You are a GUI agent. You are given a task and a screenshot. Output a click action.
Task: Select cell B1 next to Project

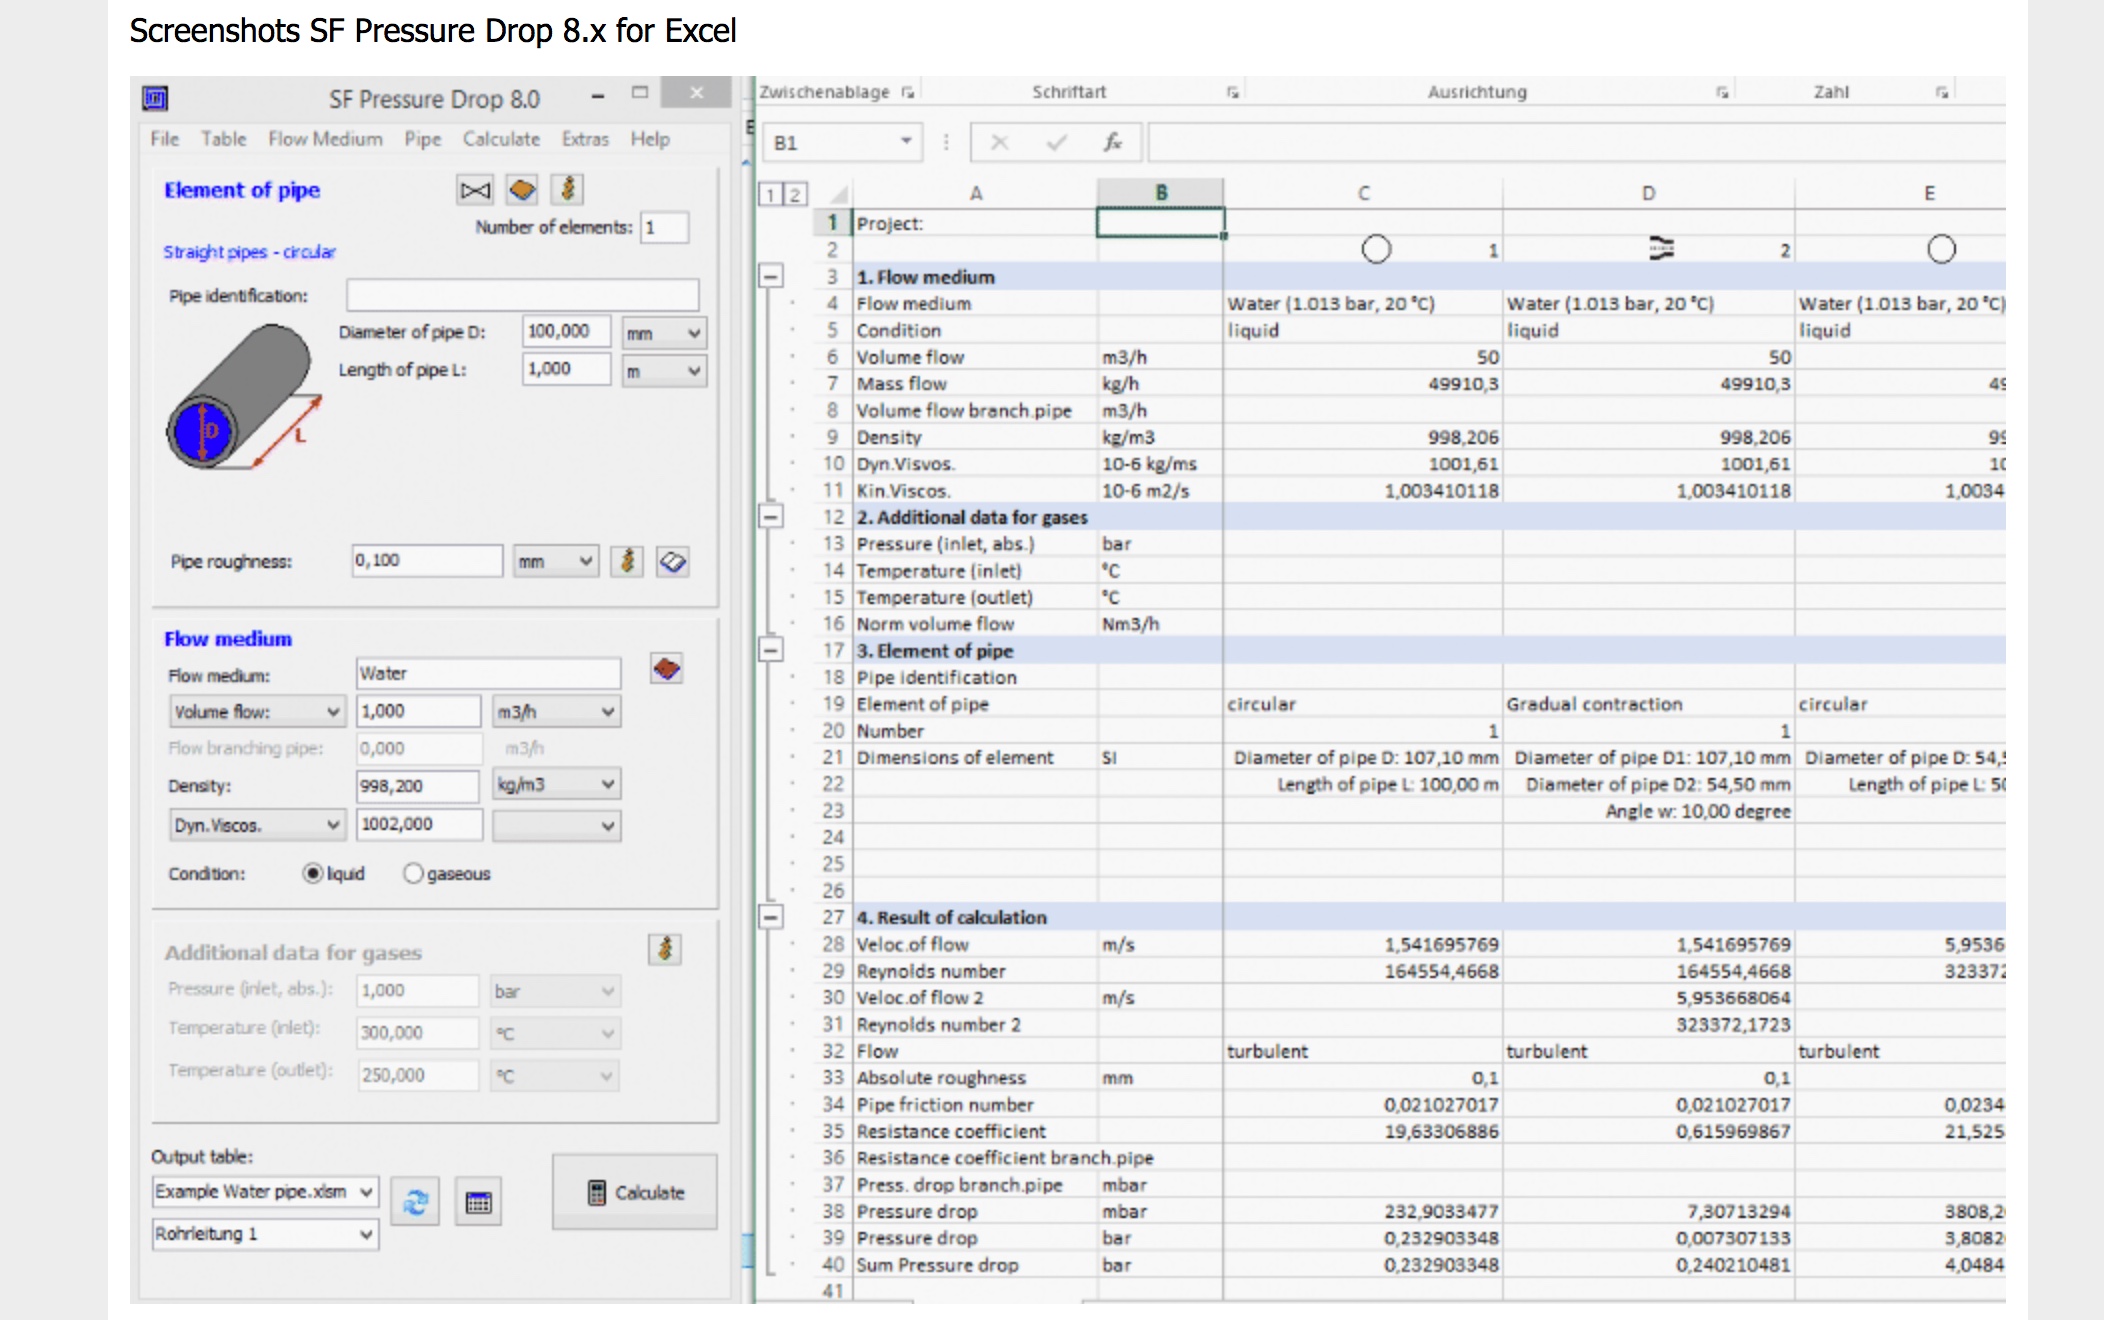pos(1160,222)
